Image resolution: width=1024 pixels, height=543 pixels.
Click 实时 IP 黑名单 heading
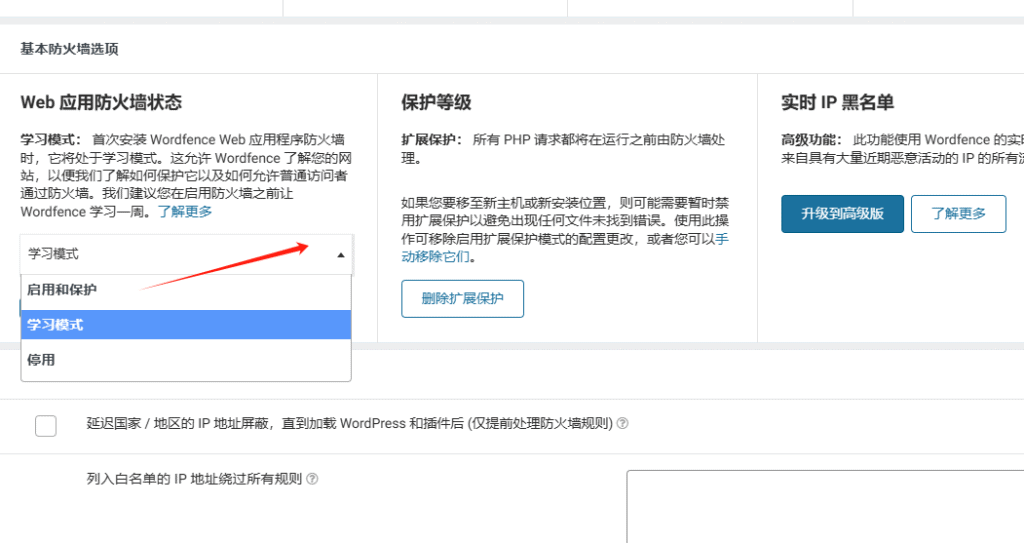point(837,103)
